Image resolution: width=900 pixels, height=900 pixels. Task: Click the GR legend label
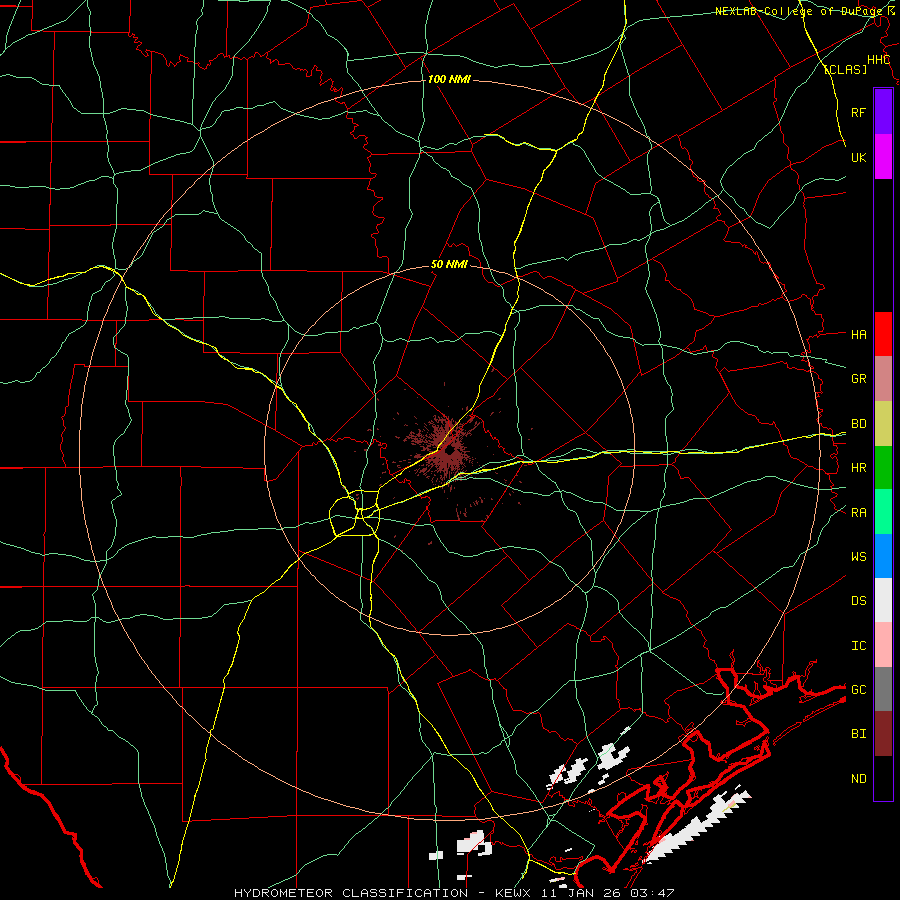tap(858, 378)
